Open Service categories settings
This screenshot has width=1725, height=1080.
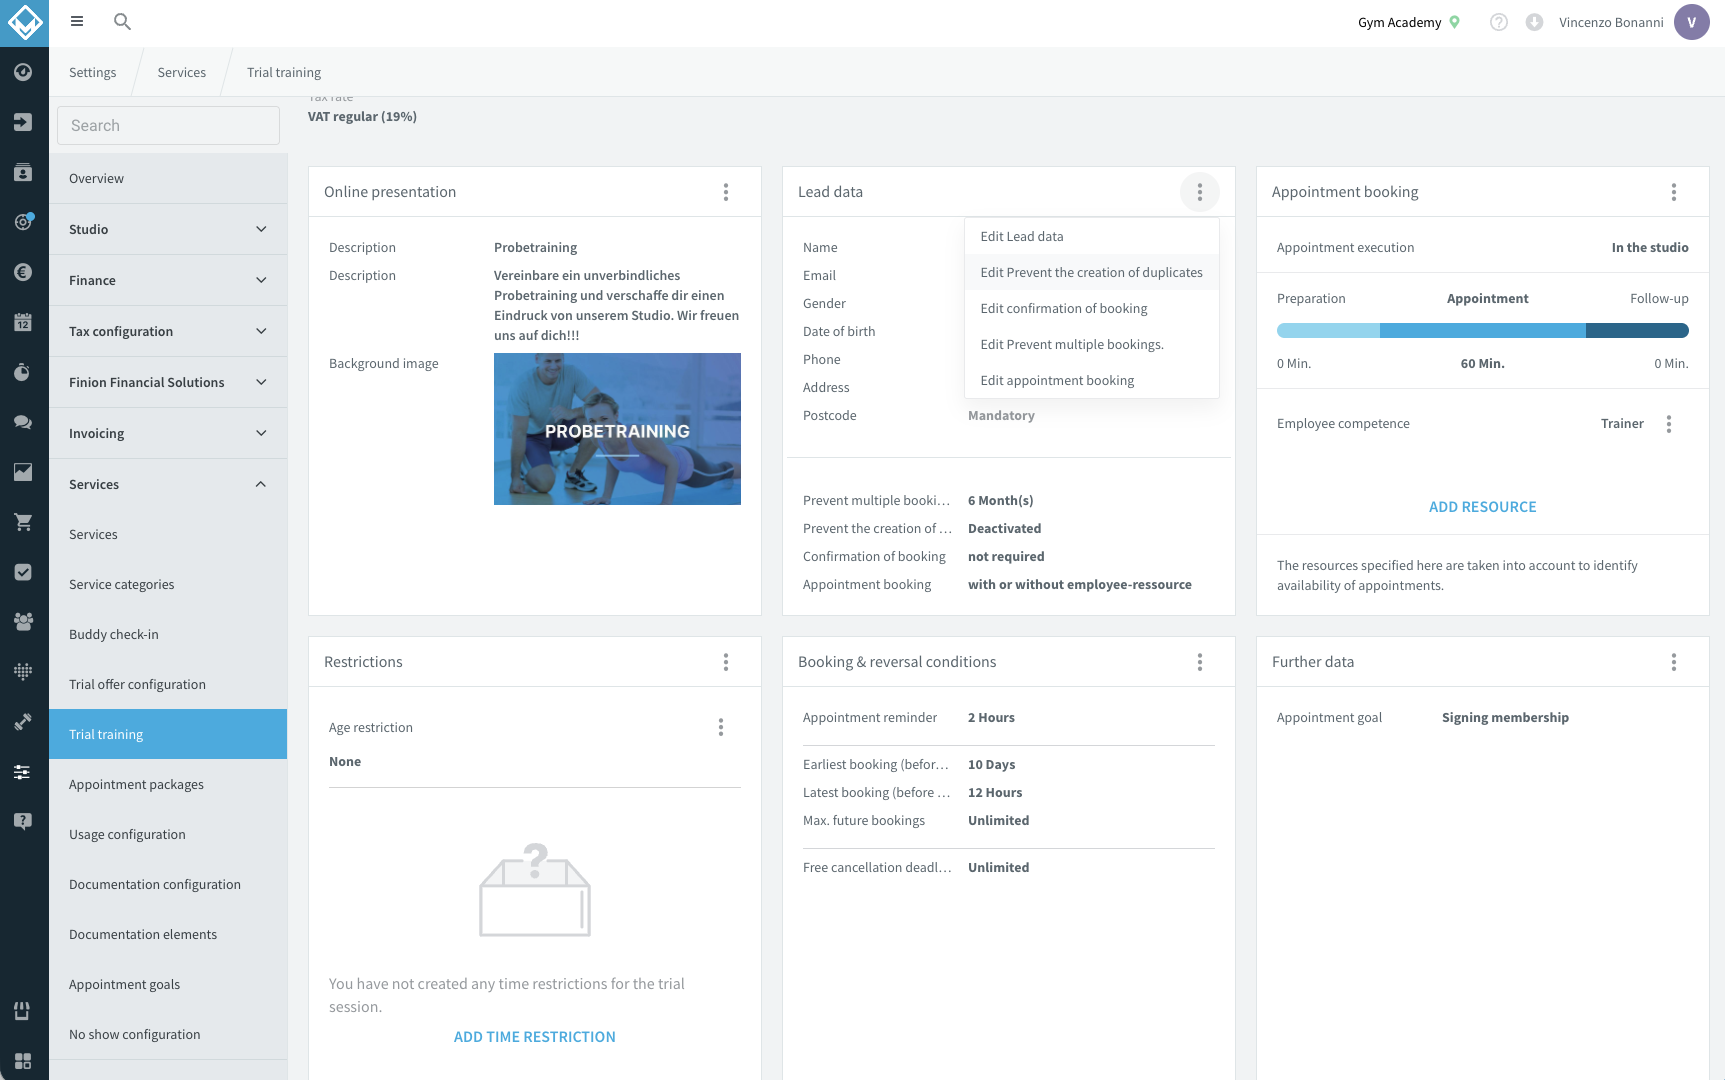[168, 584]
